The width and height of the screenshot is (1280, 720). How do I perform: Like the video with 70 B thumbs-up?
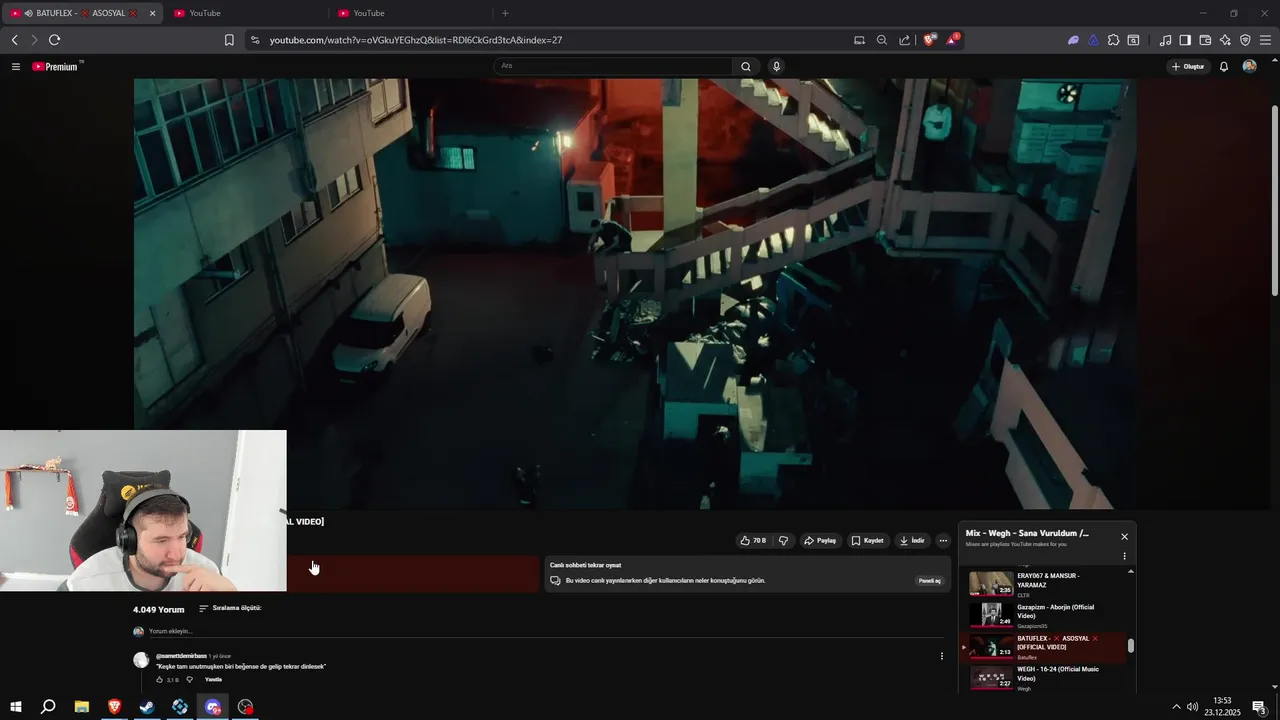[753, 540]
